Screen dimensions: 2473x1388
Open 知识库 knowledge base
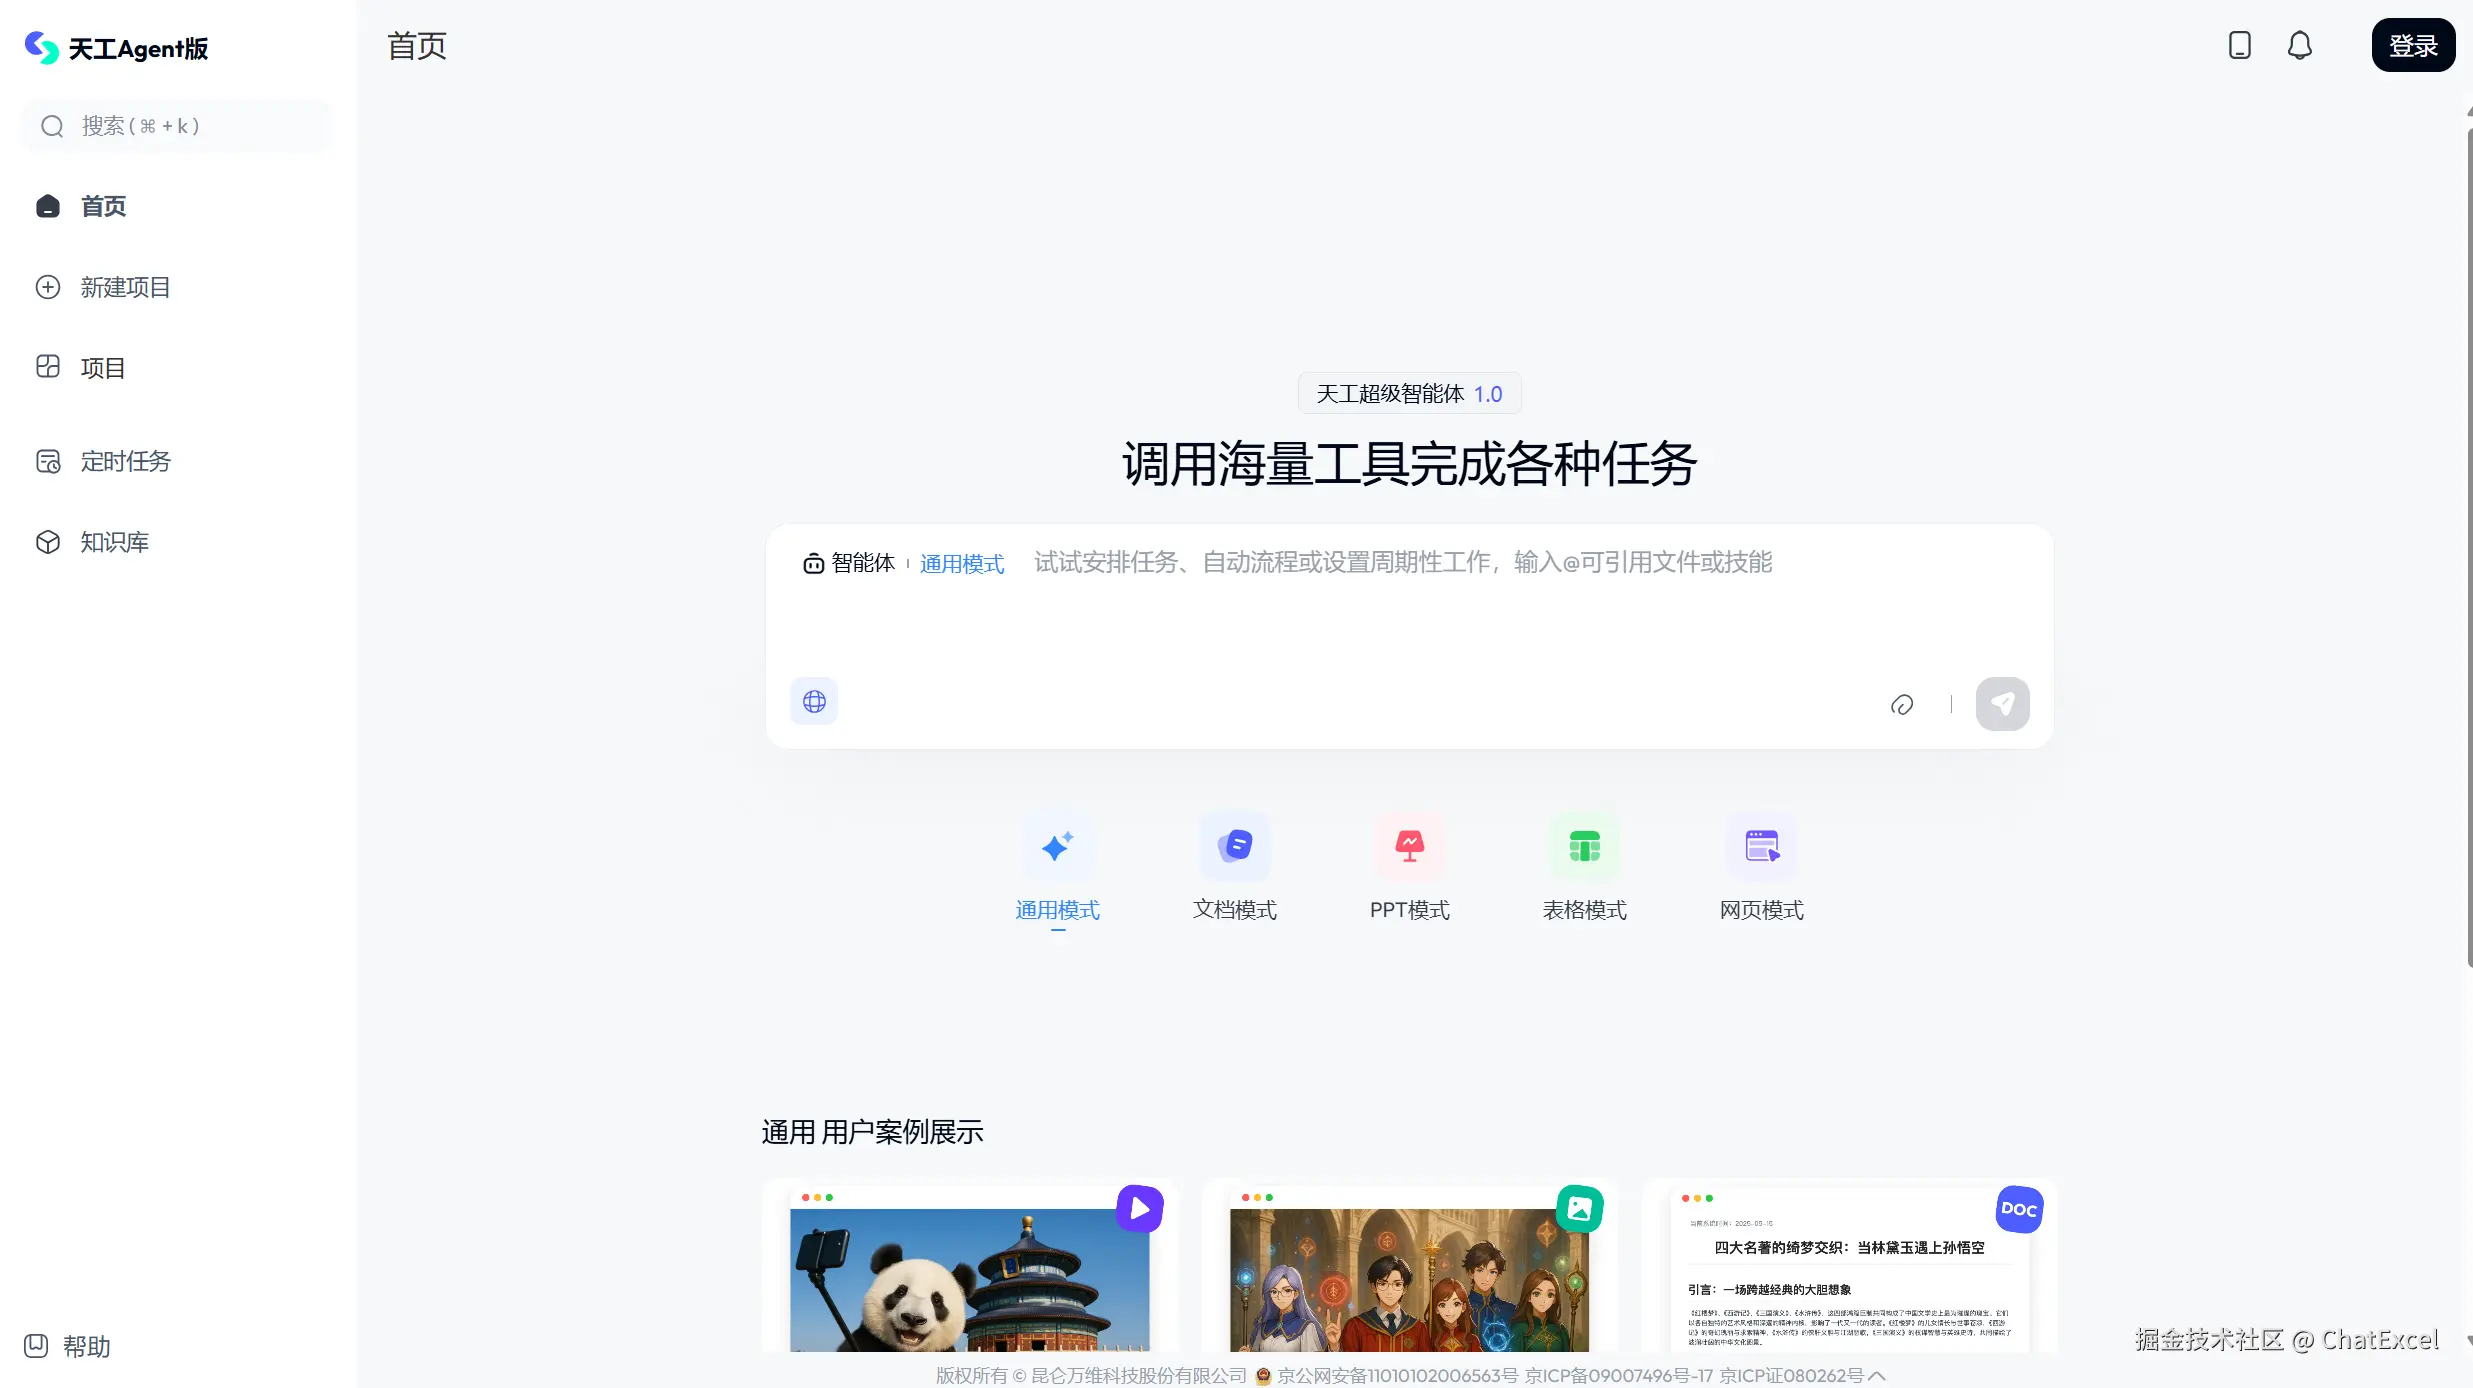[113, 543]
